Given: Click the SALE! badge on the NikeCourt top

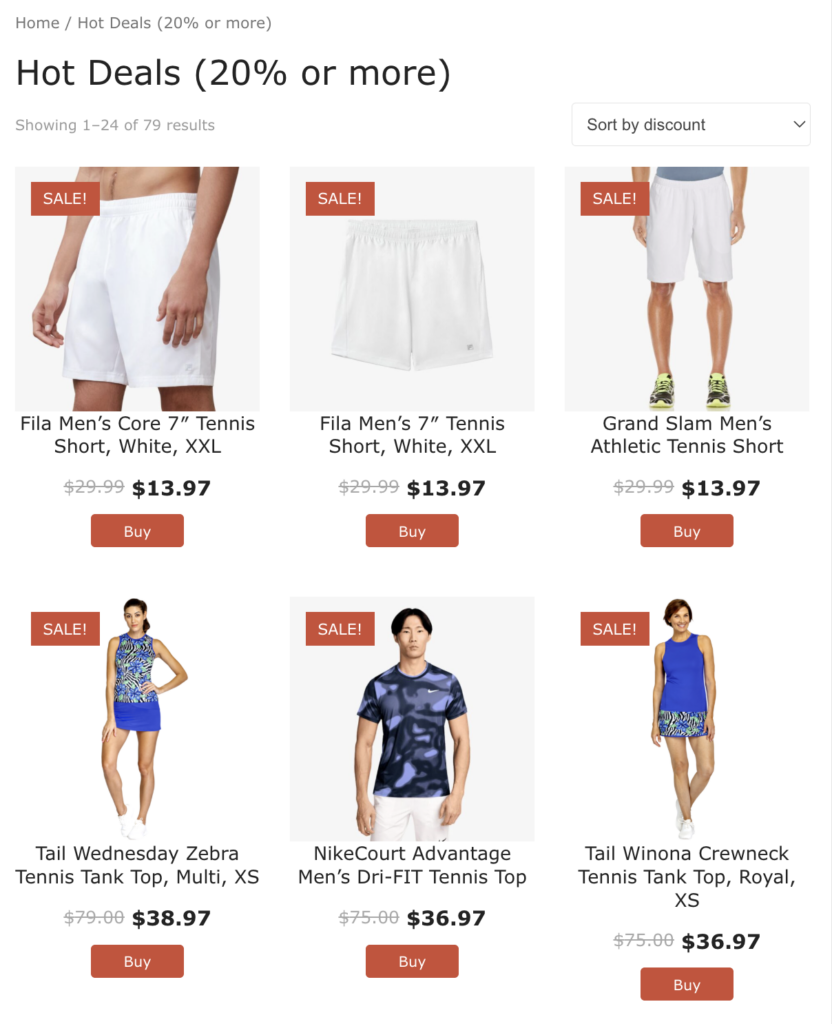Looking at the screenshot, I should tap(340, 629).
